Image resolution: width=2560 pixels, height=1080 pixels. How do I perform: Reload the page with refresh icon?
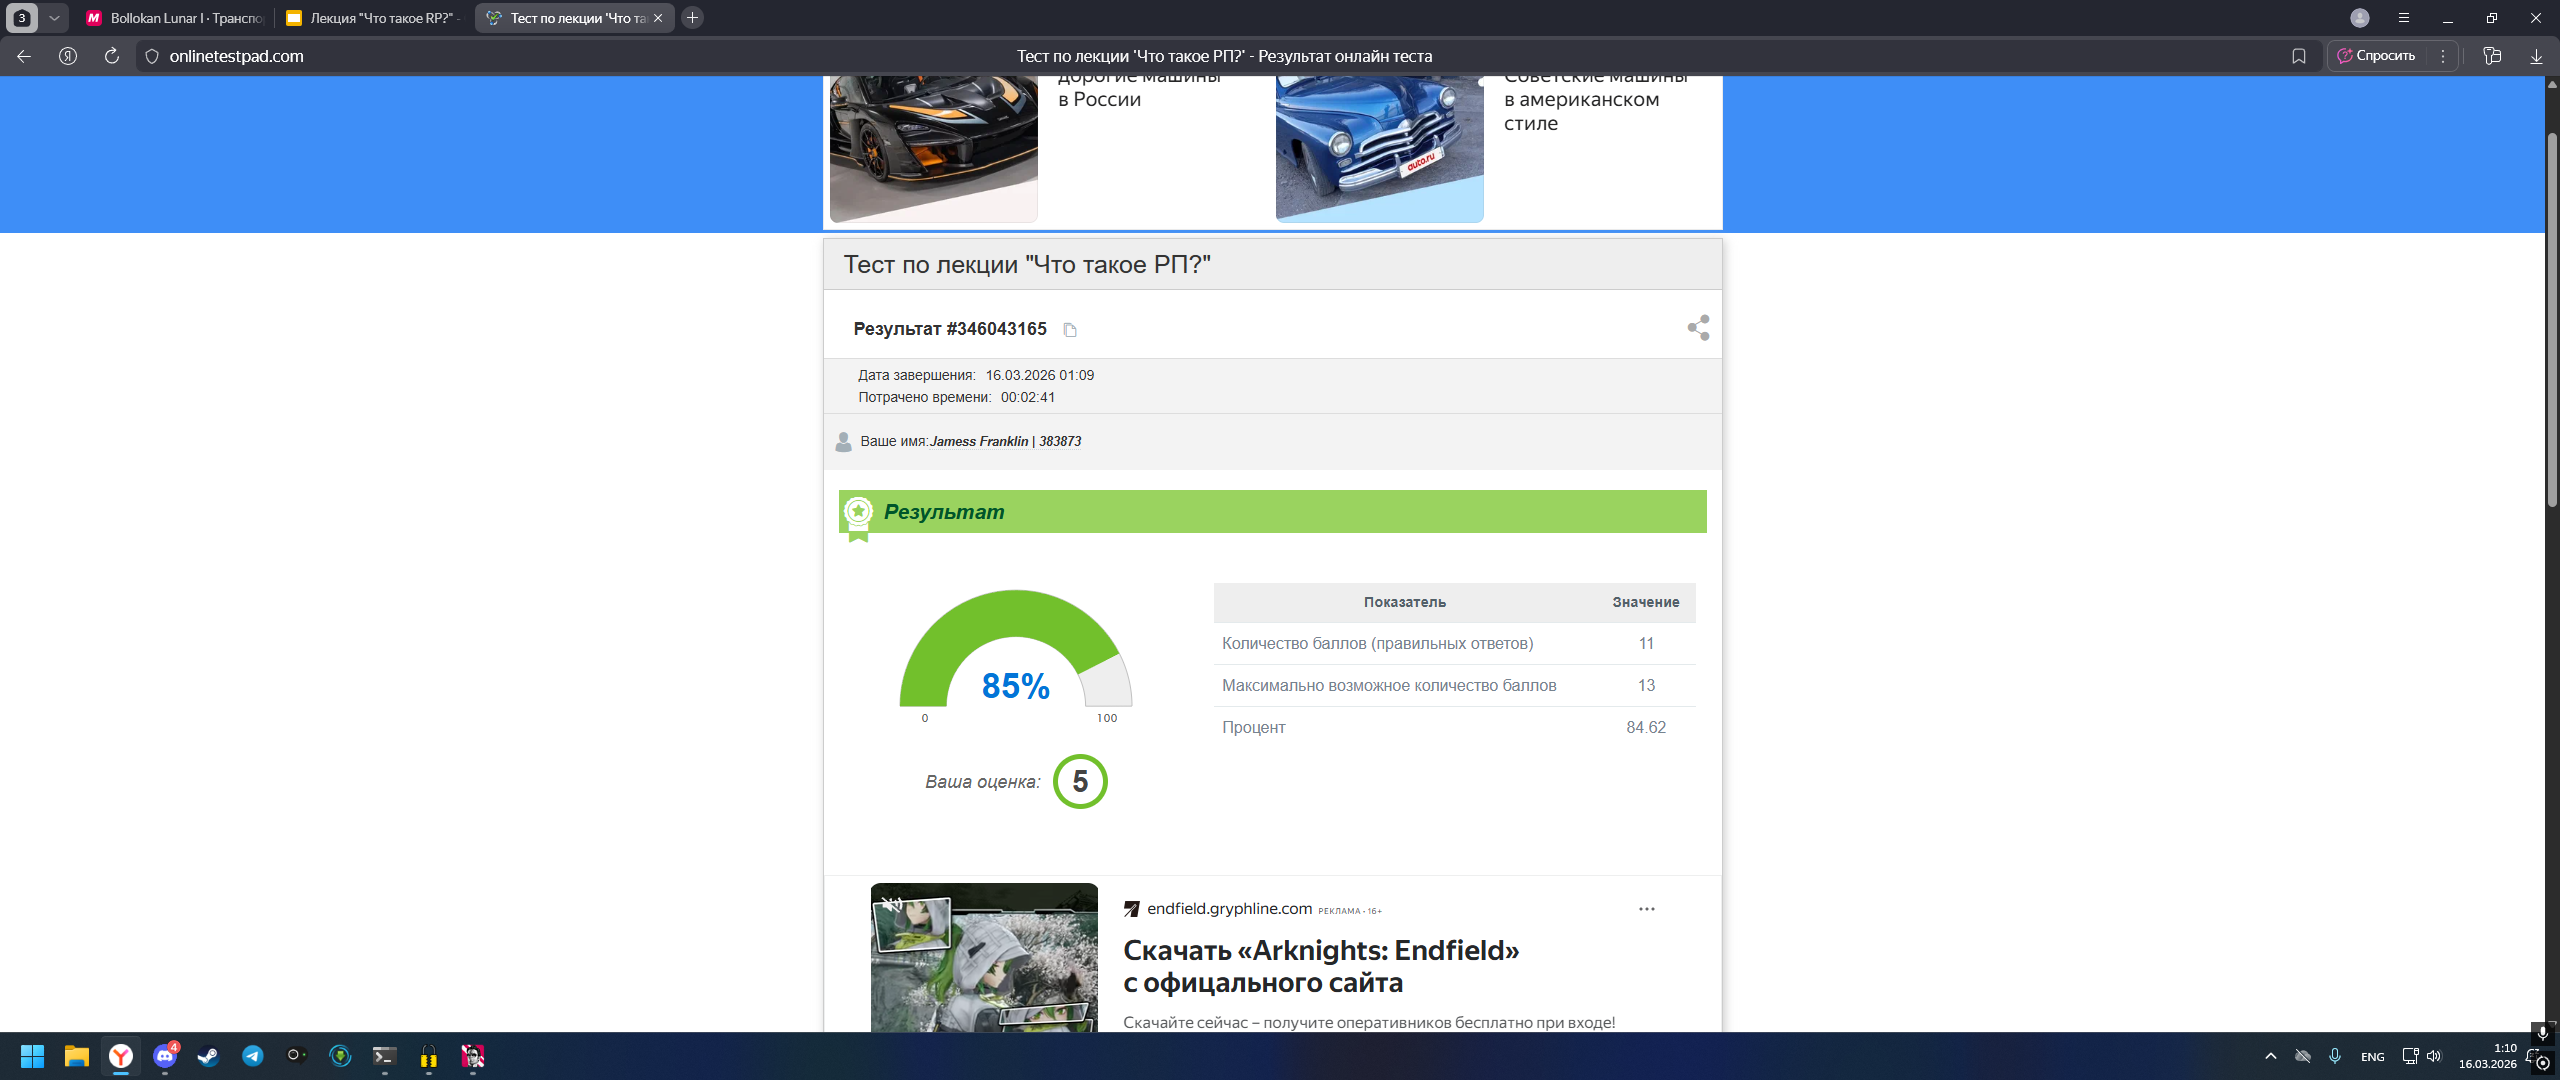pyautogui.click(x=112, y=56)
